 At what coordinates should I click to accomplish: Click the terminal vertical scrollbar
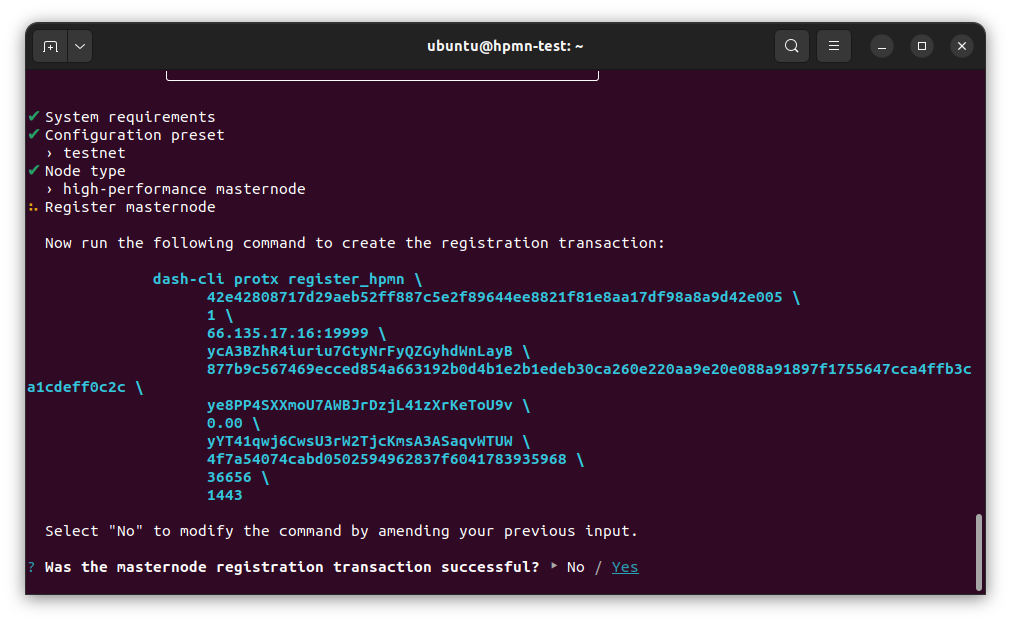(x=978, y=551)
